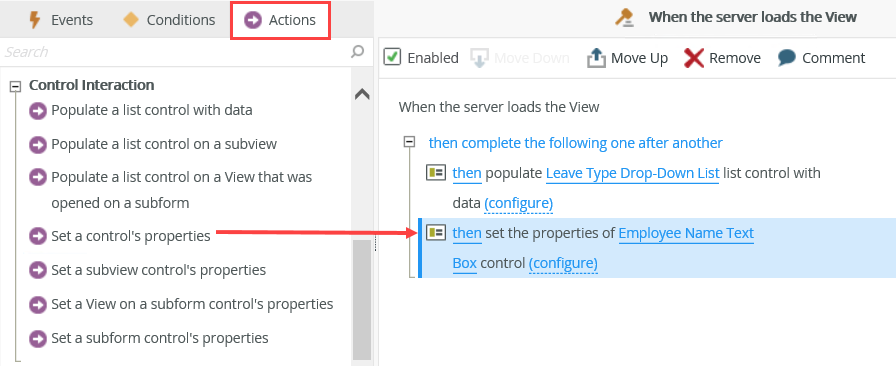Click the orange diamond Conditions icon
The width and height of the screenshot is (896, 366).
131,20
